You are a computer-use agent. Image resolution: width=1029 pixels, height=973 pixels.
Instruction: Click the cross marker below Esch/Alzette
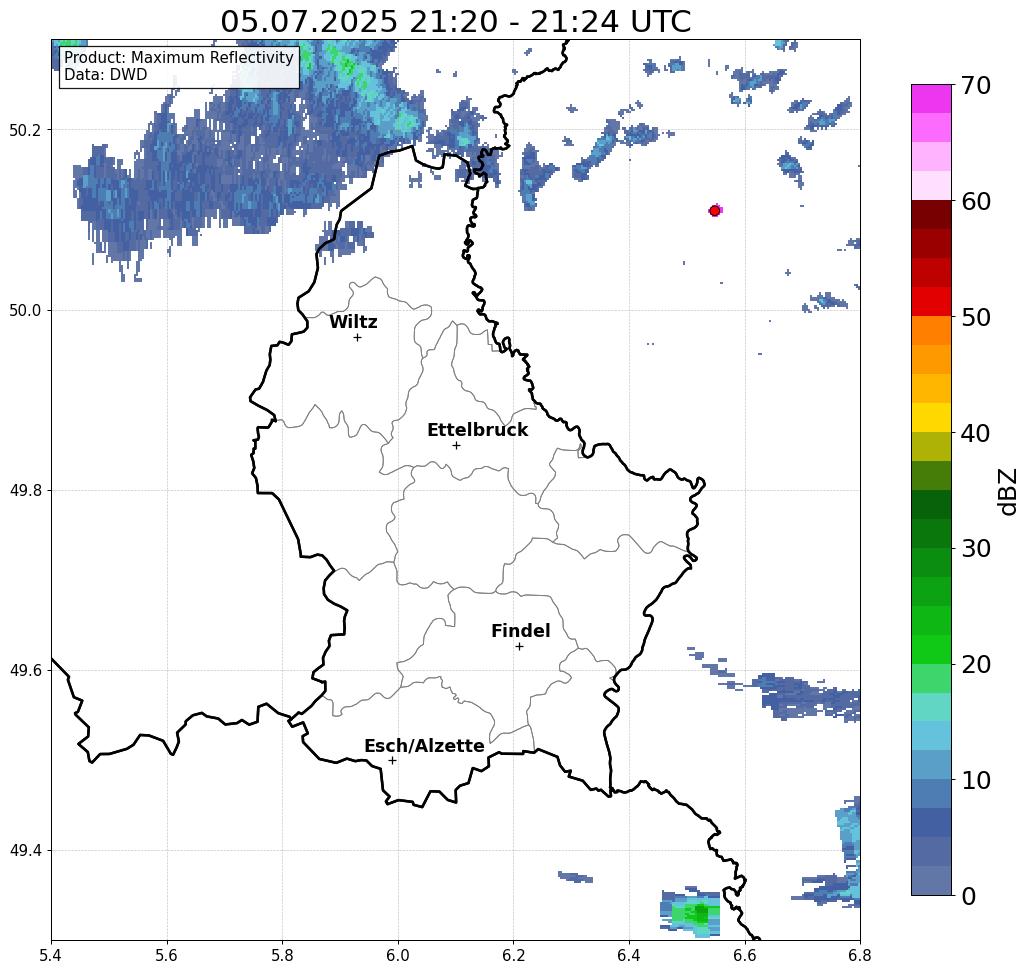[392, 760]
